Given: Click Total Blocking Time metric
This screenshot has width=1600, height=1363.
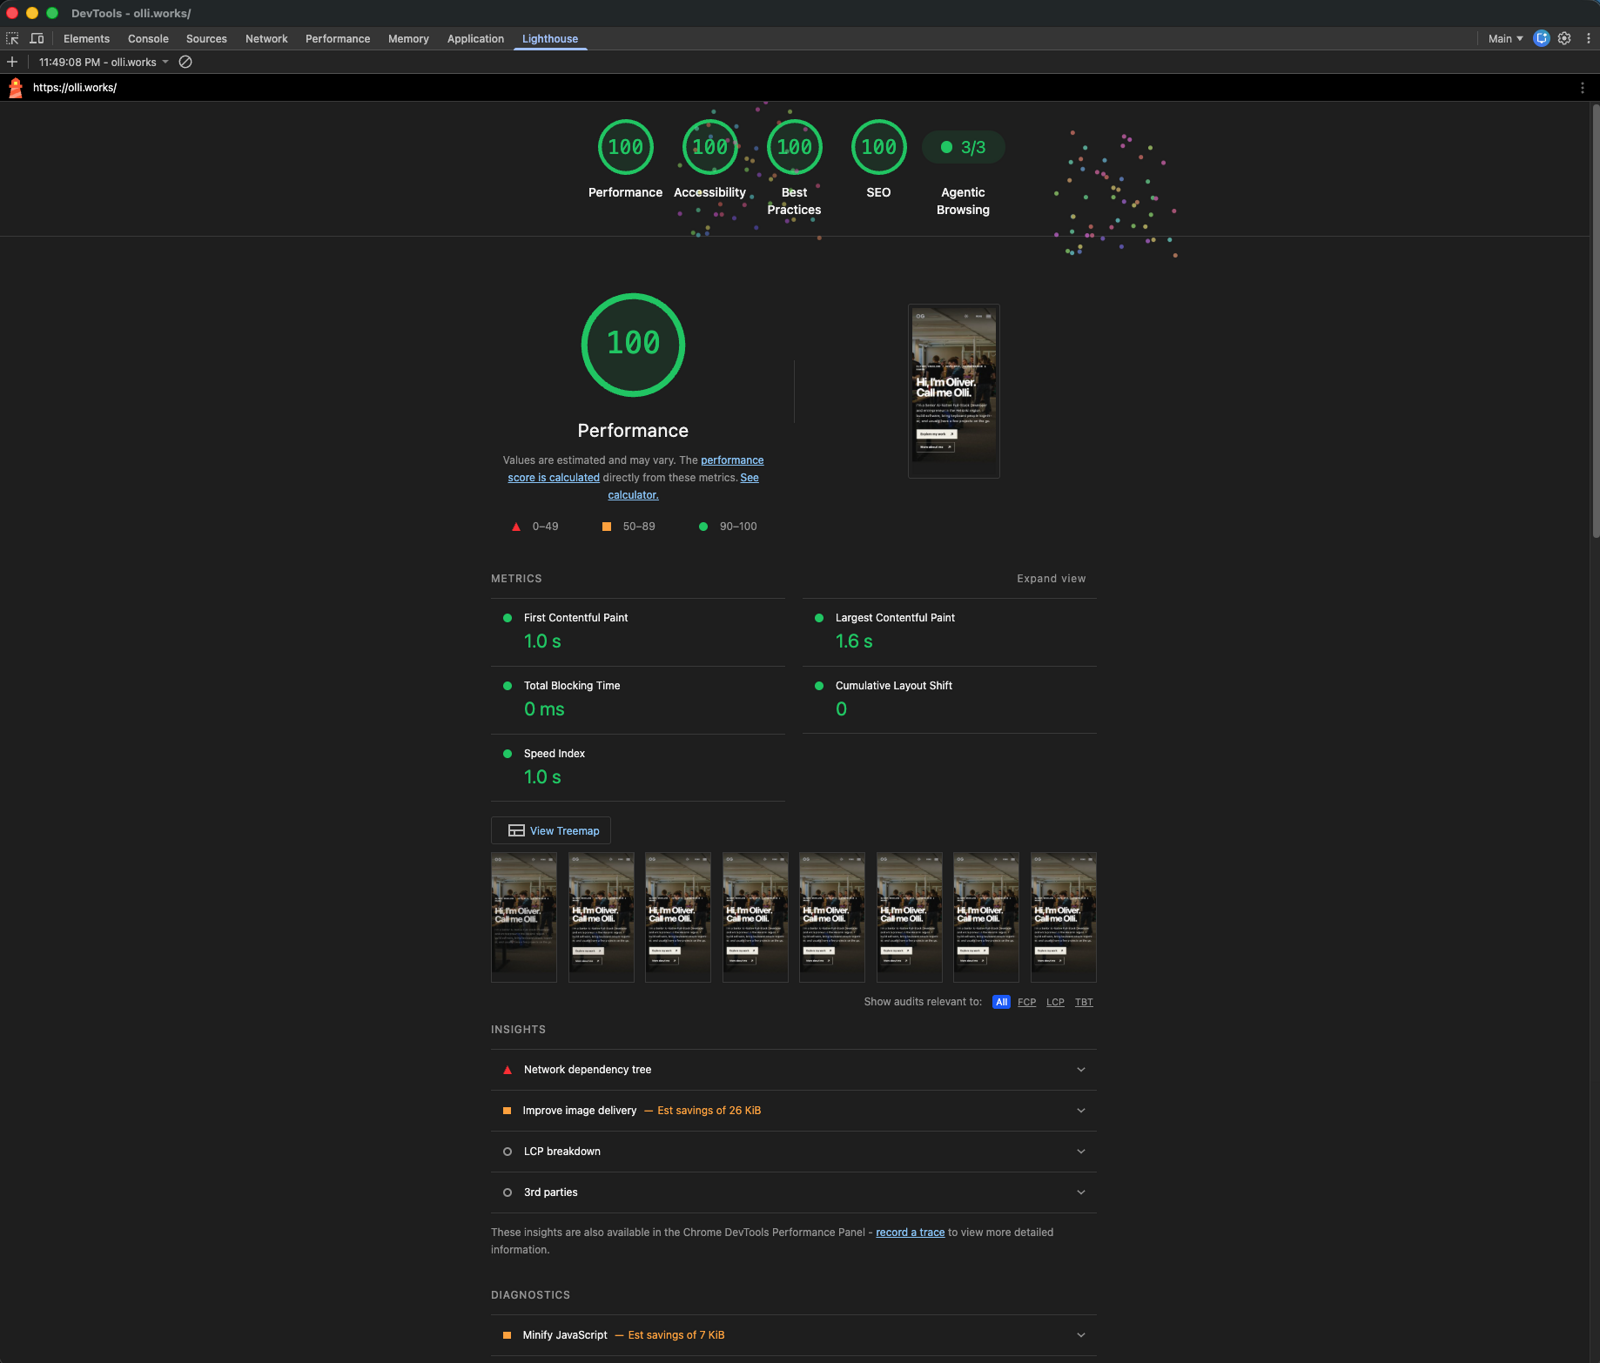Looking at the screenshot, I should click(x=638, y=700).
